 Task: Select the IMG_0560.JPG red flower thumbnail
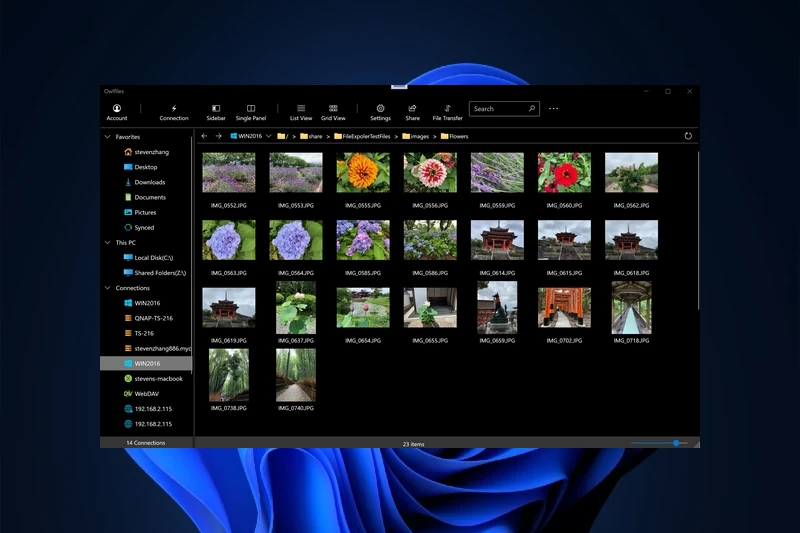(564, 173)
